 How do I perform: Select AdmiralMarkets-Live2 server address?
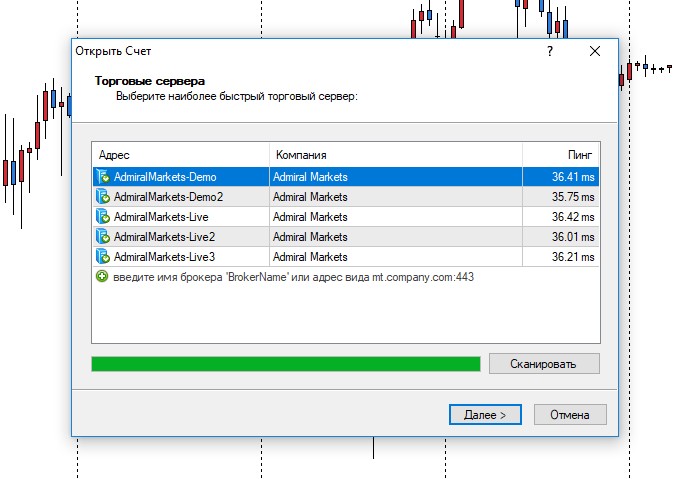[x=164, y=237]
